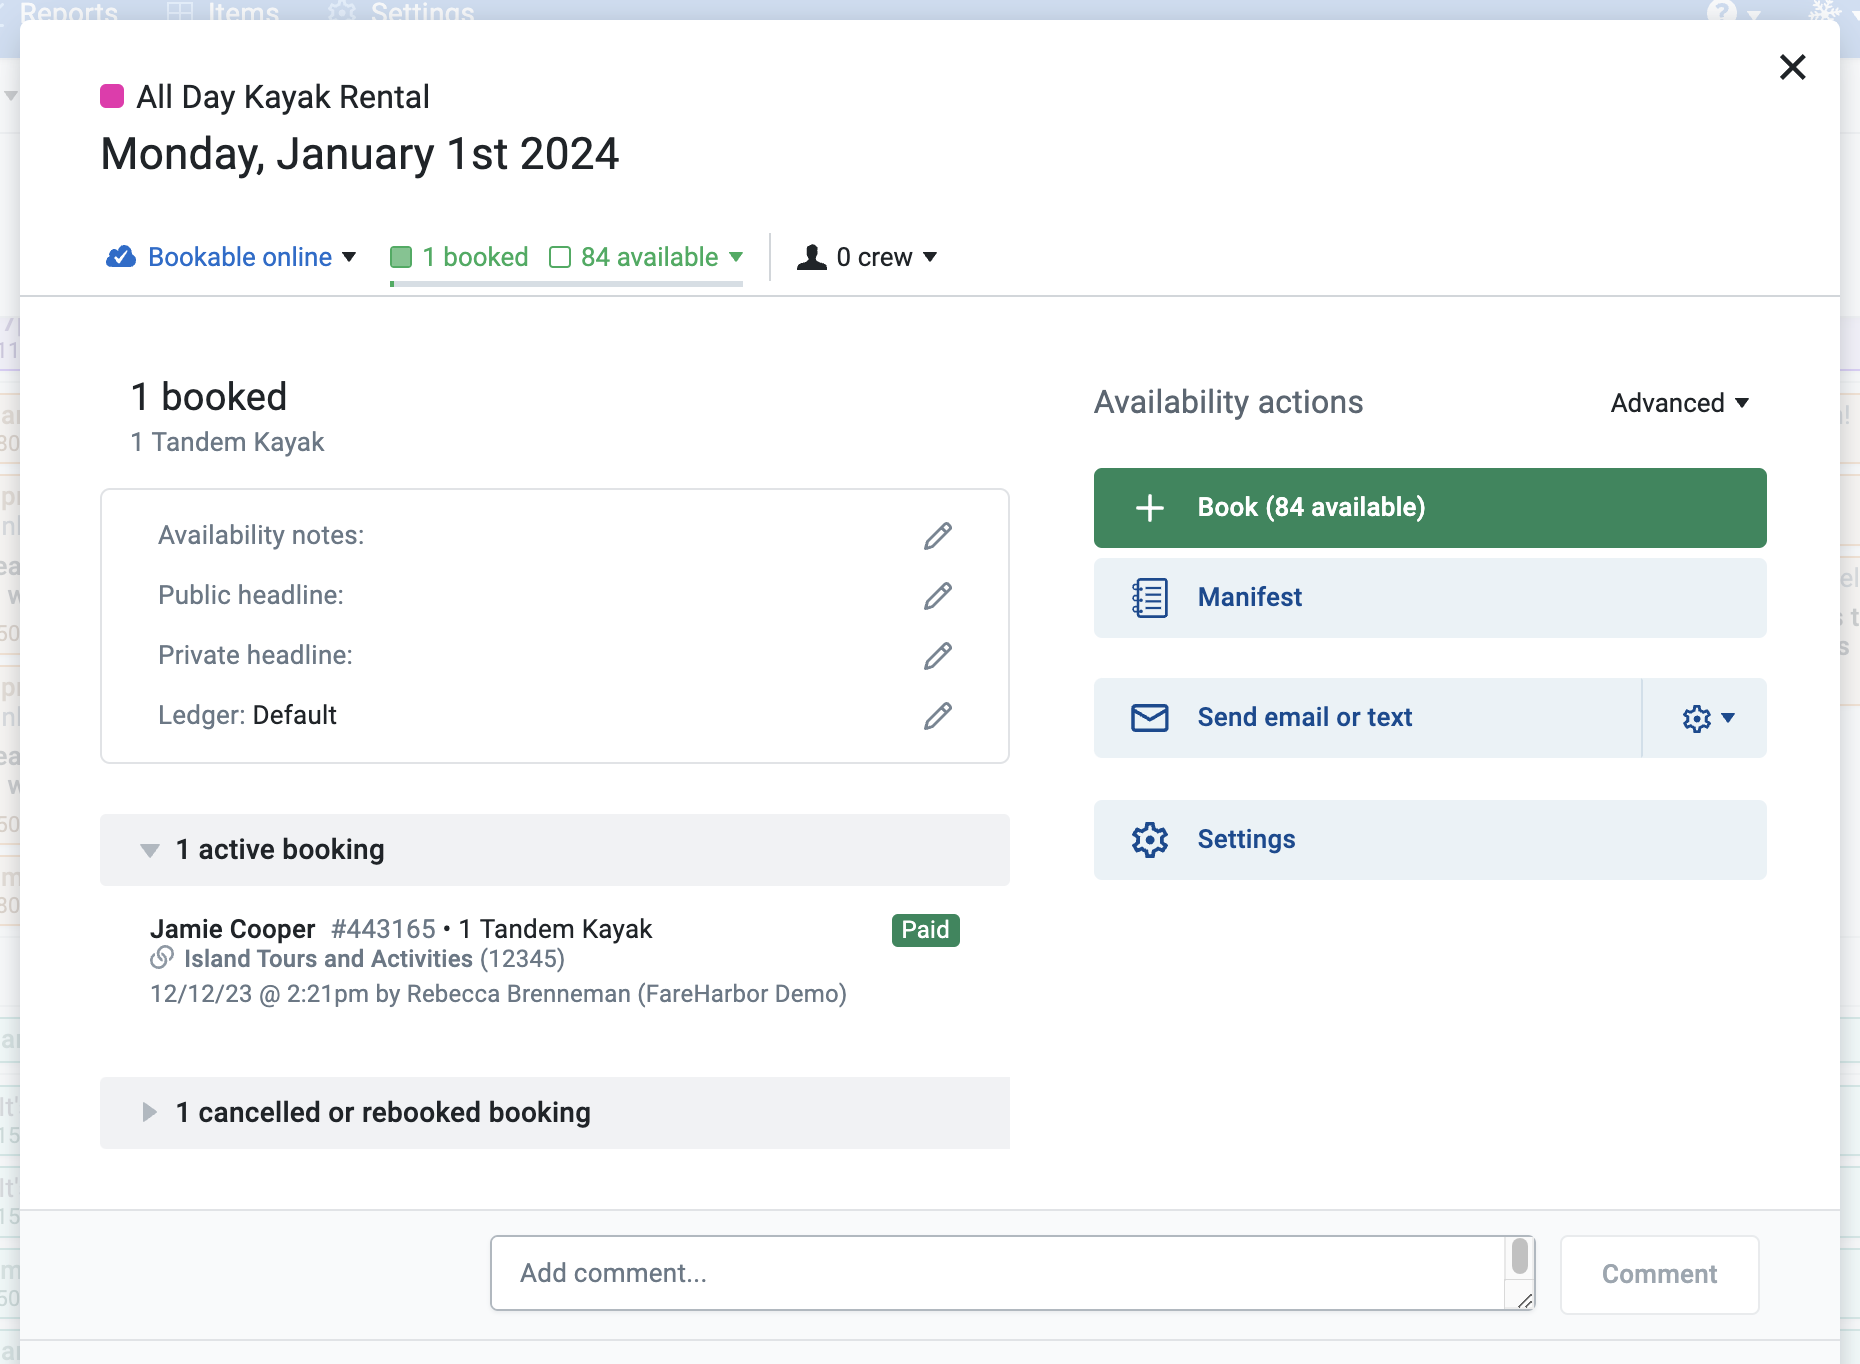Click the cloud checkmark icon
Image resolution: width=1860 pixels, height=1364 pixels.
(121, 257)
